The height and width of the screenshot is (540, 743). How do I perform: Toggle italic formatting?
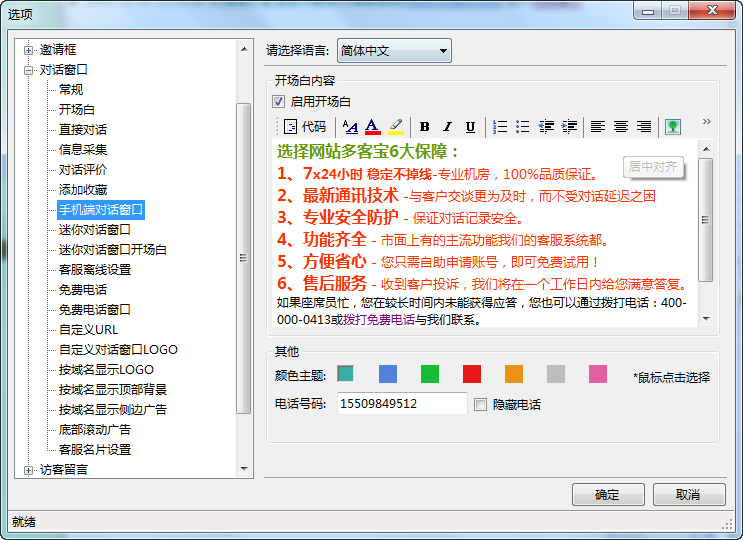click(447, 127)
